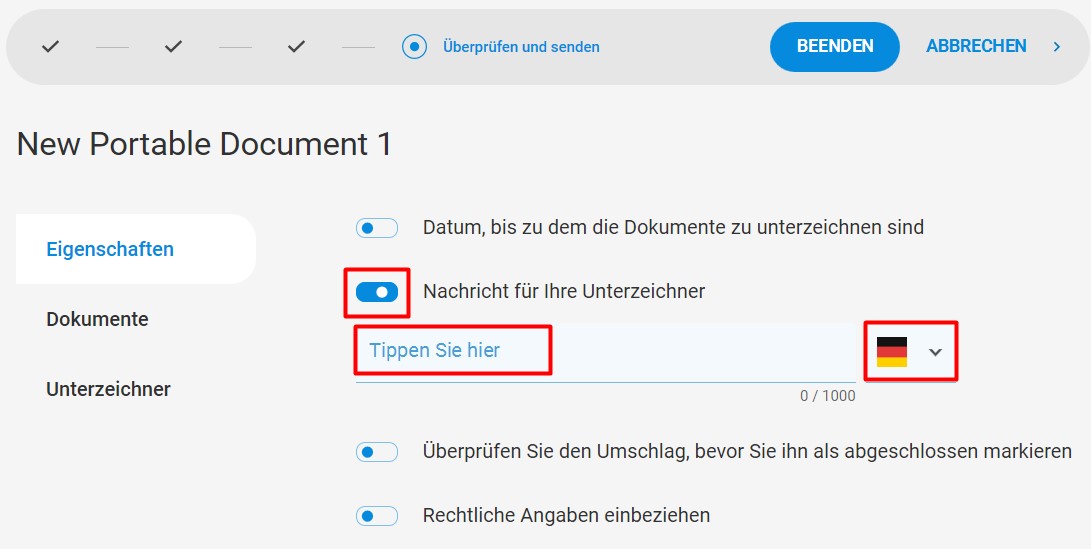Click the third completed step checkmark
The height and width of the screenshot is (549, 1091).
(x=296, y=47)
